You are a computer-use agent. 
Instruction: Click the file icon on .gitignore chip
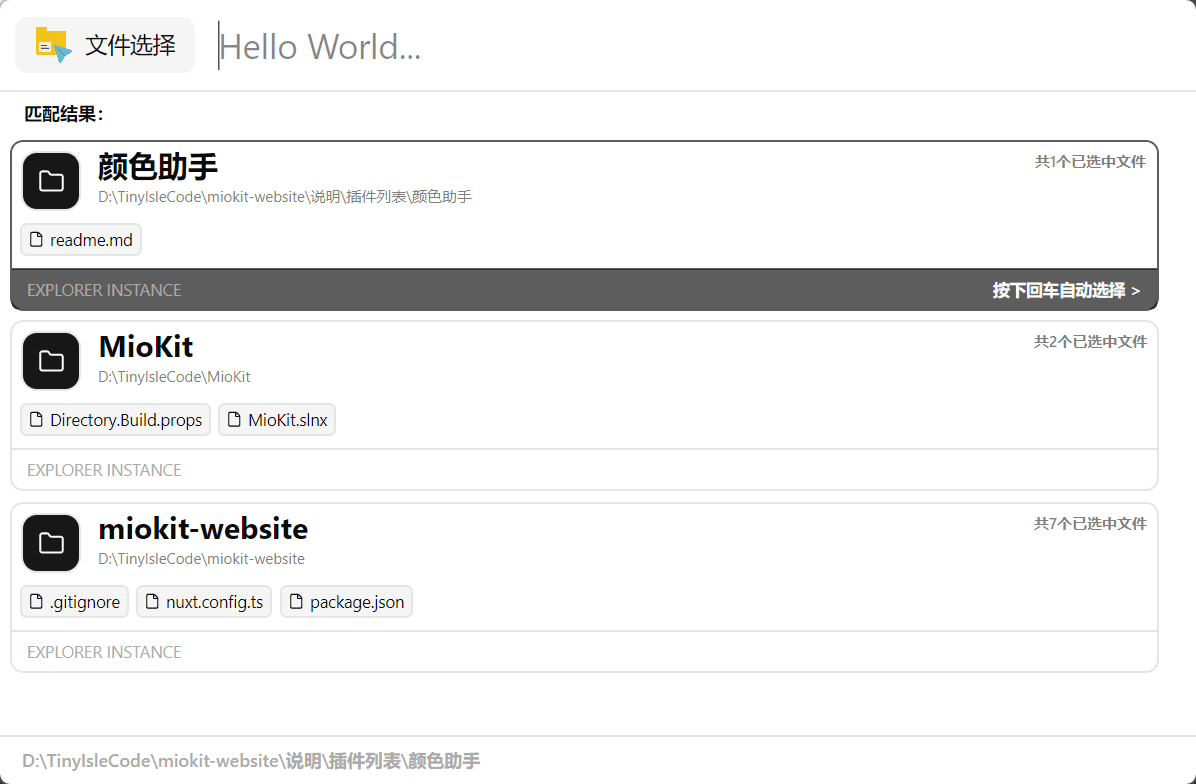[x=37, y=602]
